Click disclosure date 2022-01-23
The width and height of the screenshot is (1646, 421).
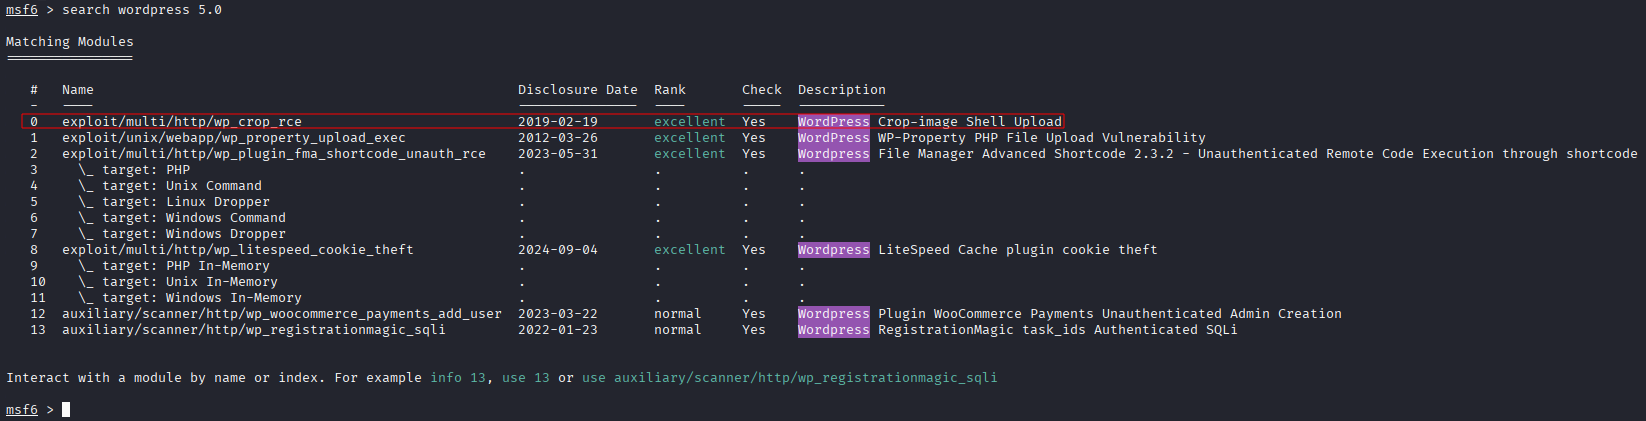[558, 330]
